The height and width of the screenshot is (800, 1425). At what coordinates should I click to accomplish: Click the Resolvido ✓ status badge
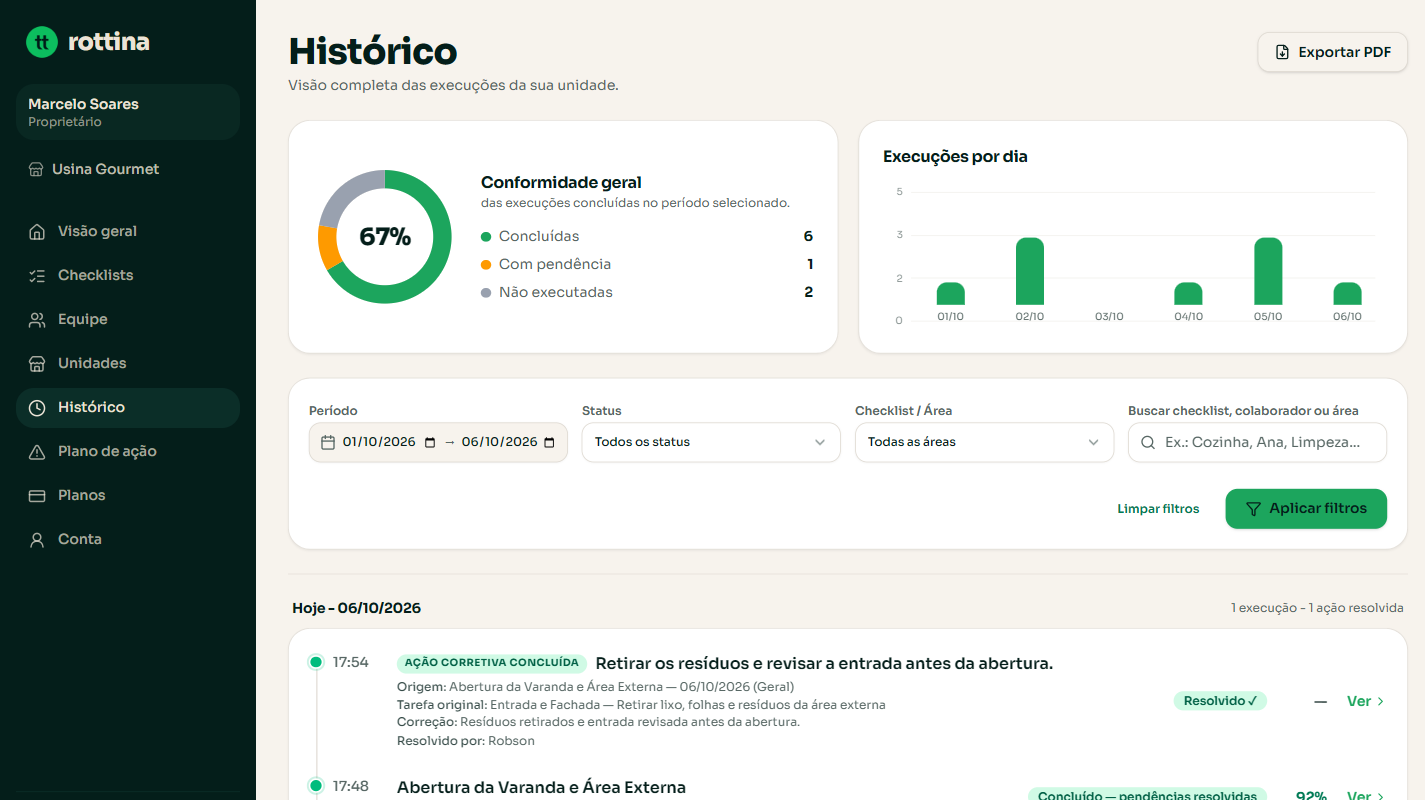(1220, 701)
